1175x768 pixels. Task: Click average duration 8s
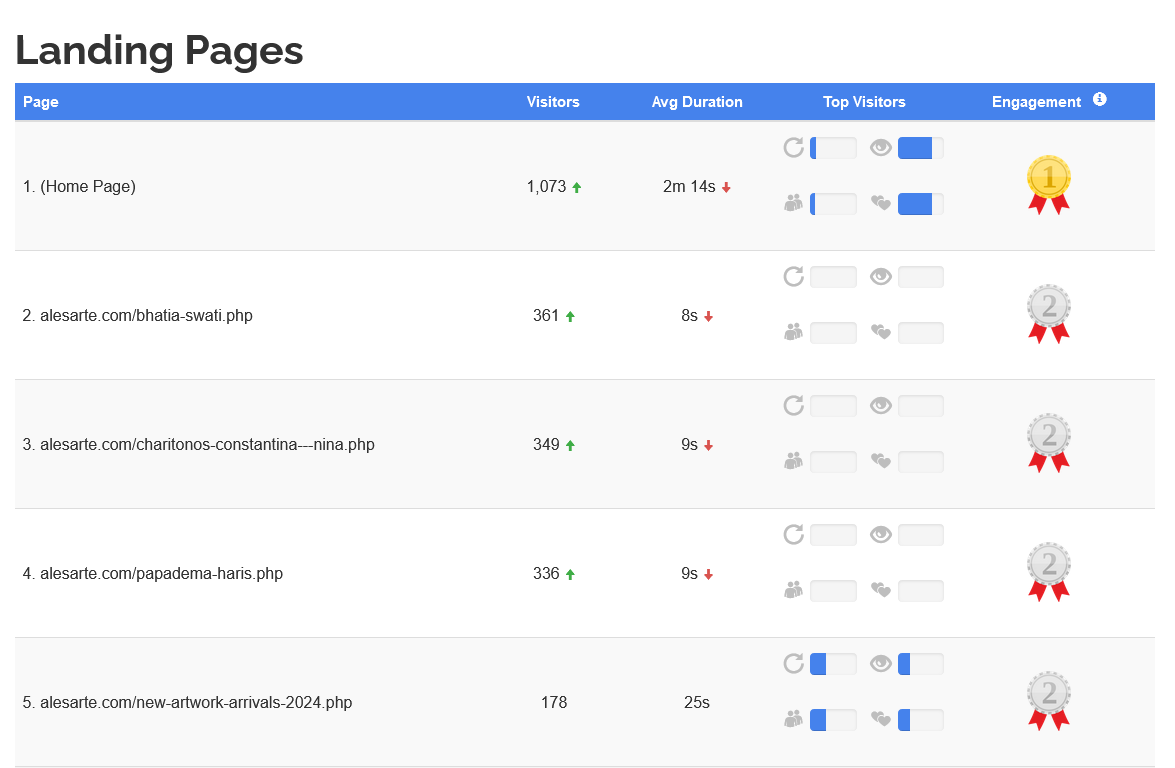(689, 315)
